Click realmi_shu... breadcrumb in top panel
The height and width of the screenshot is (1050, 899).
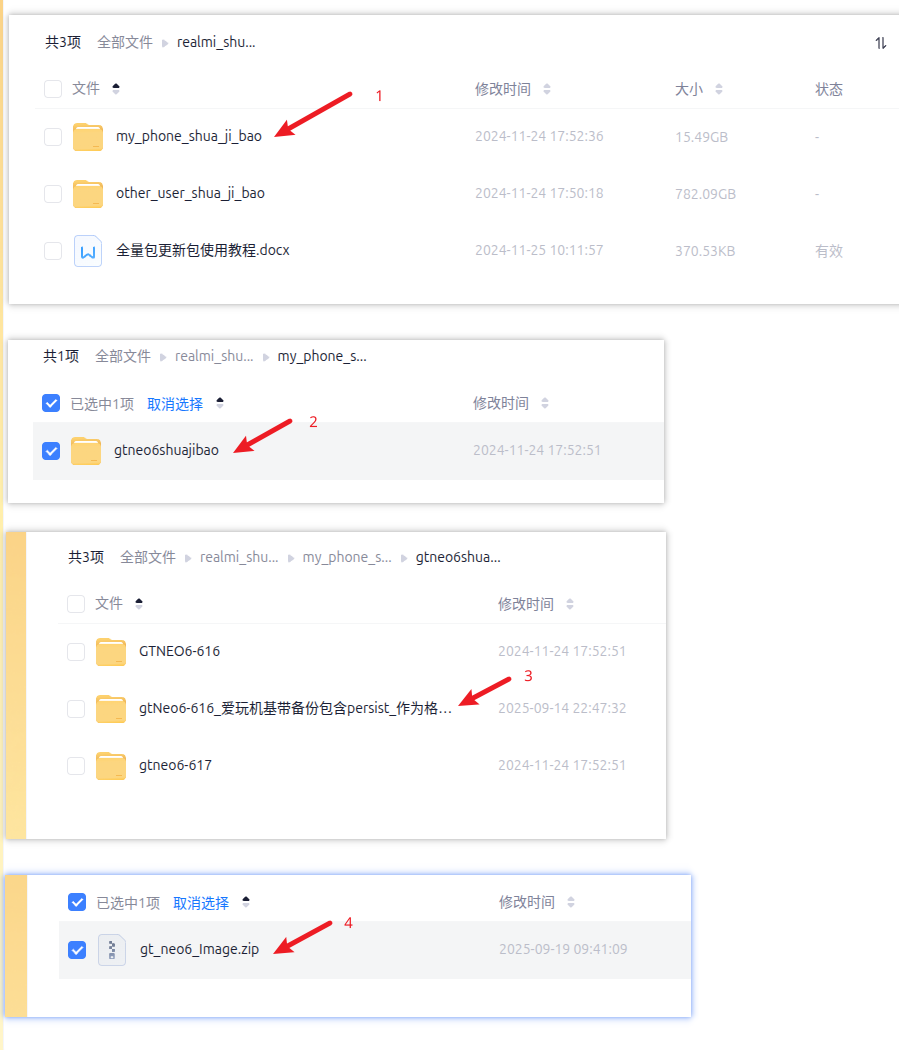(216, 43)
